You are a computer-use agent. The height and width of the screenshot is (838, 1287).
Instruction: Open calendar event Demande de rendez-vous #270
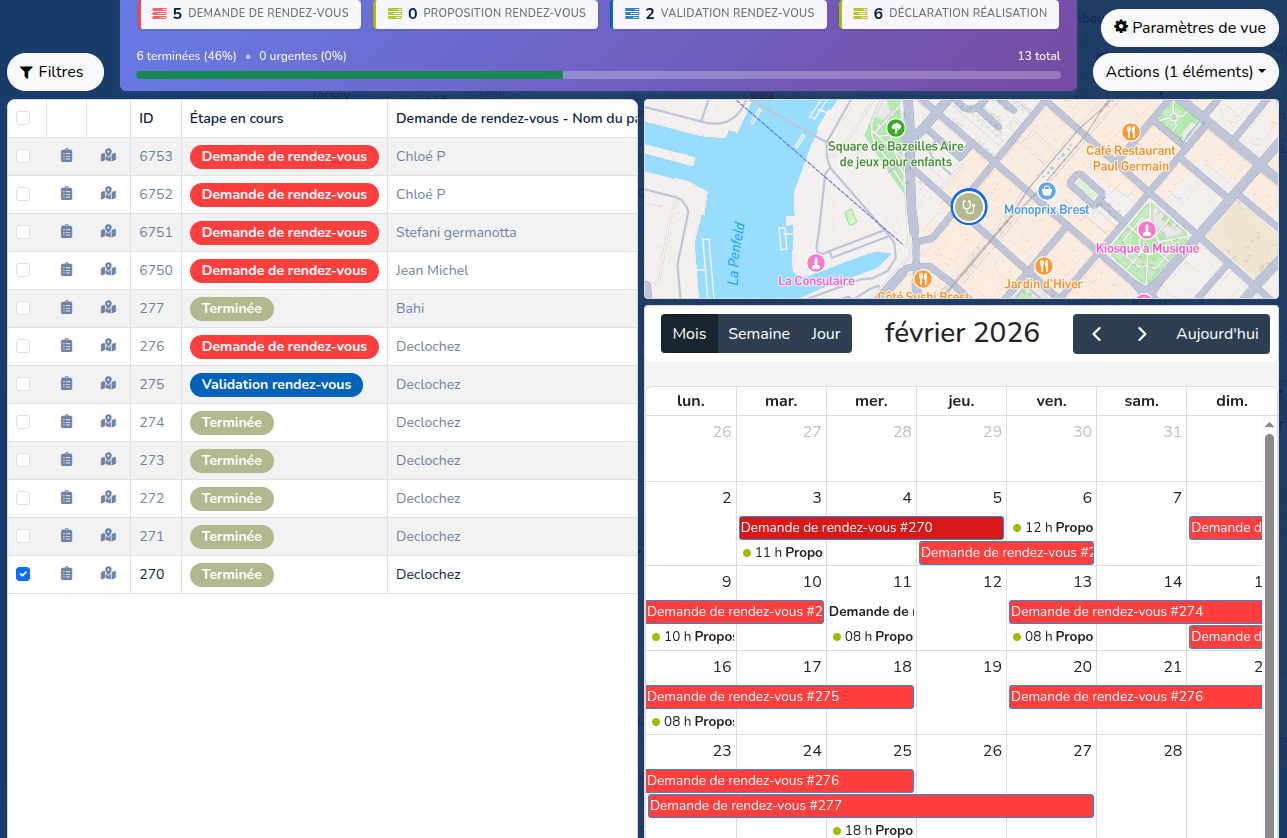tap(871, 528)
